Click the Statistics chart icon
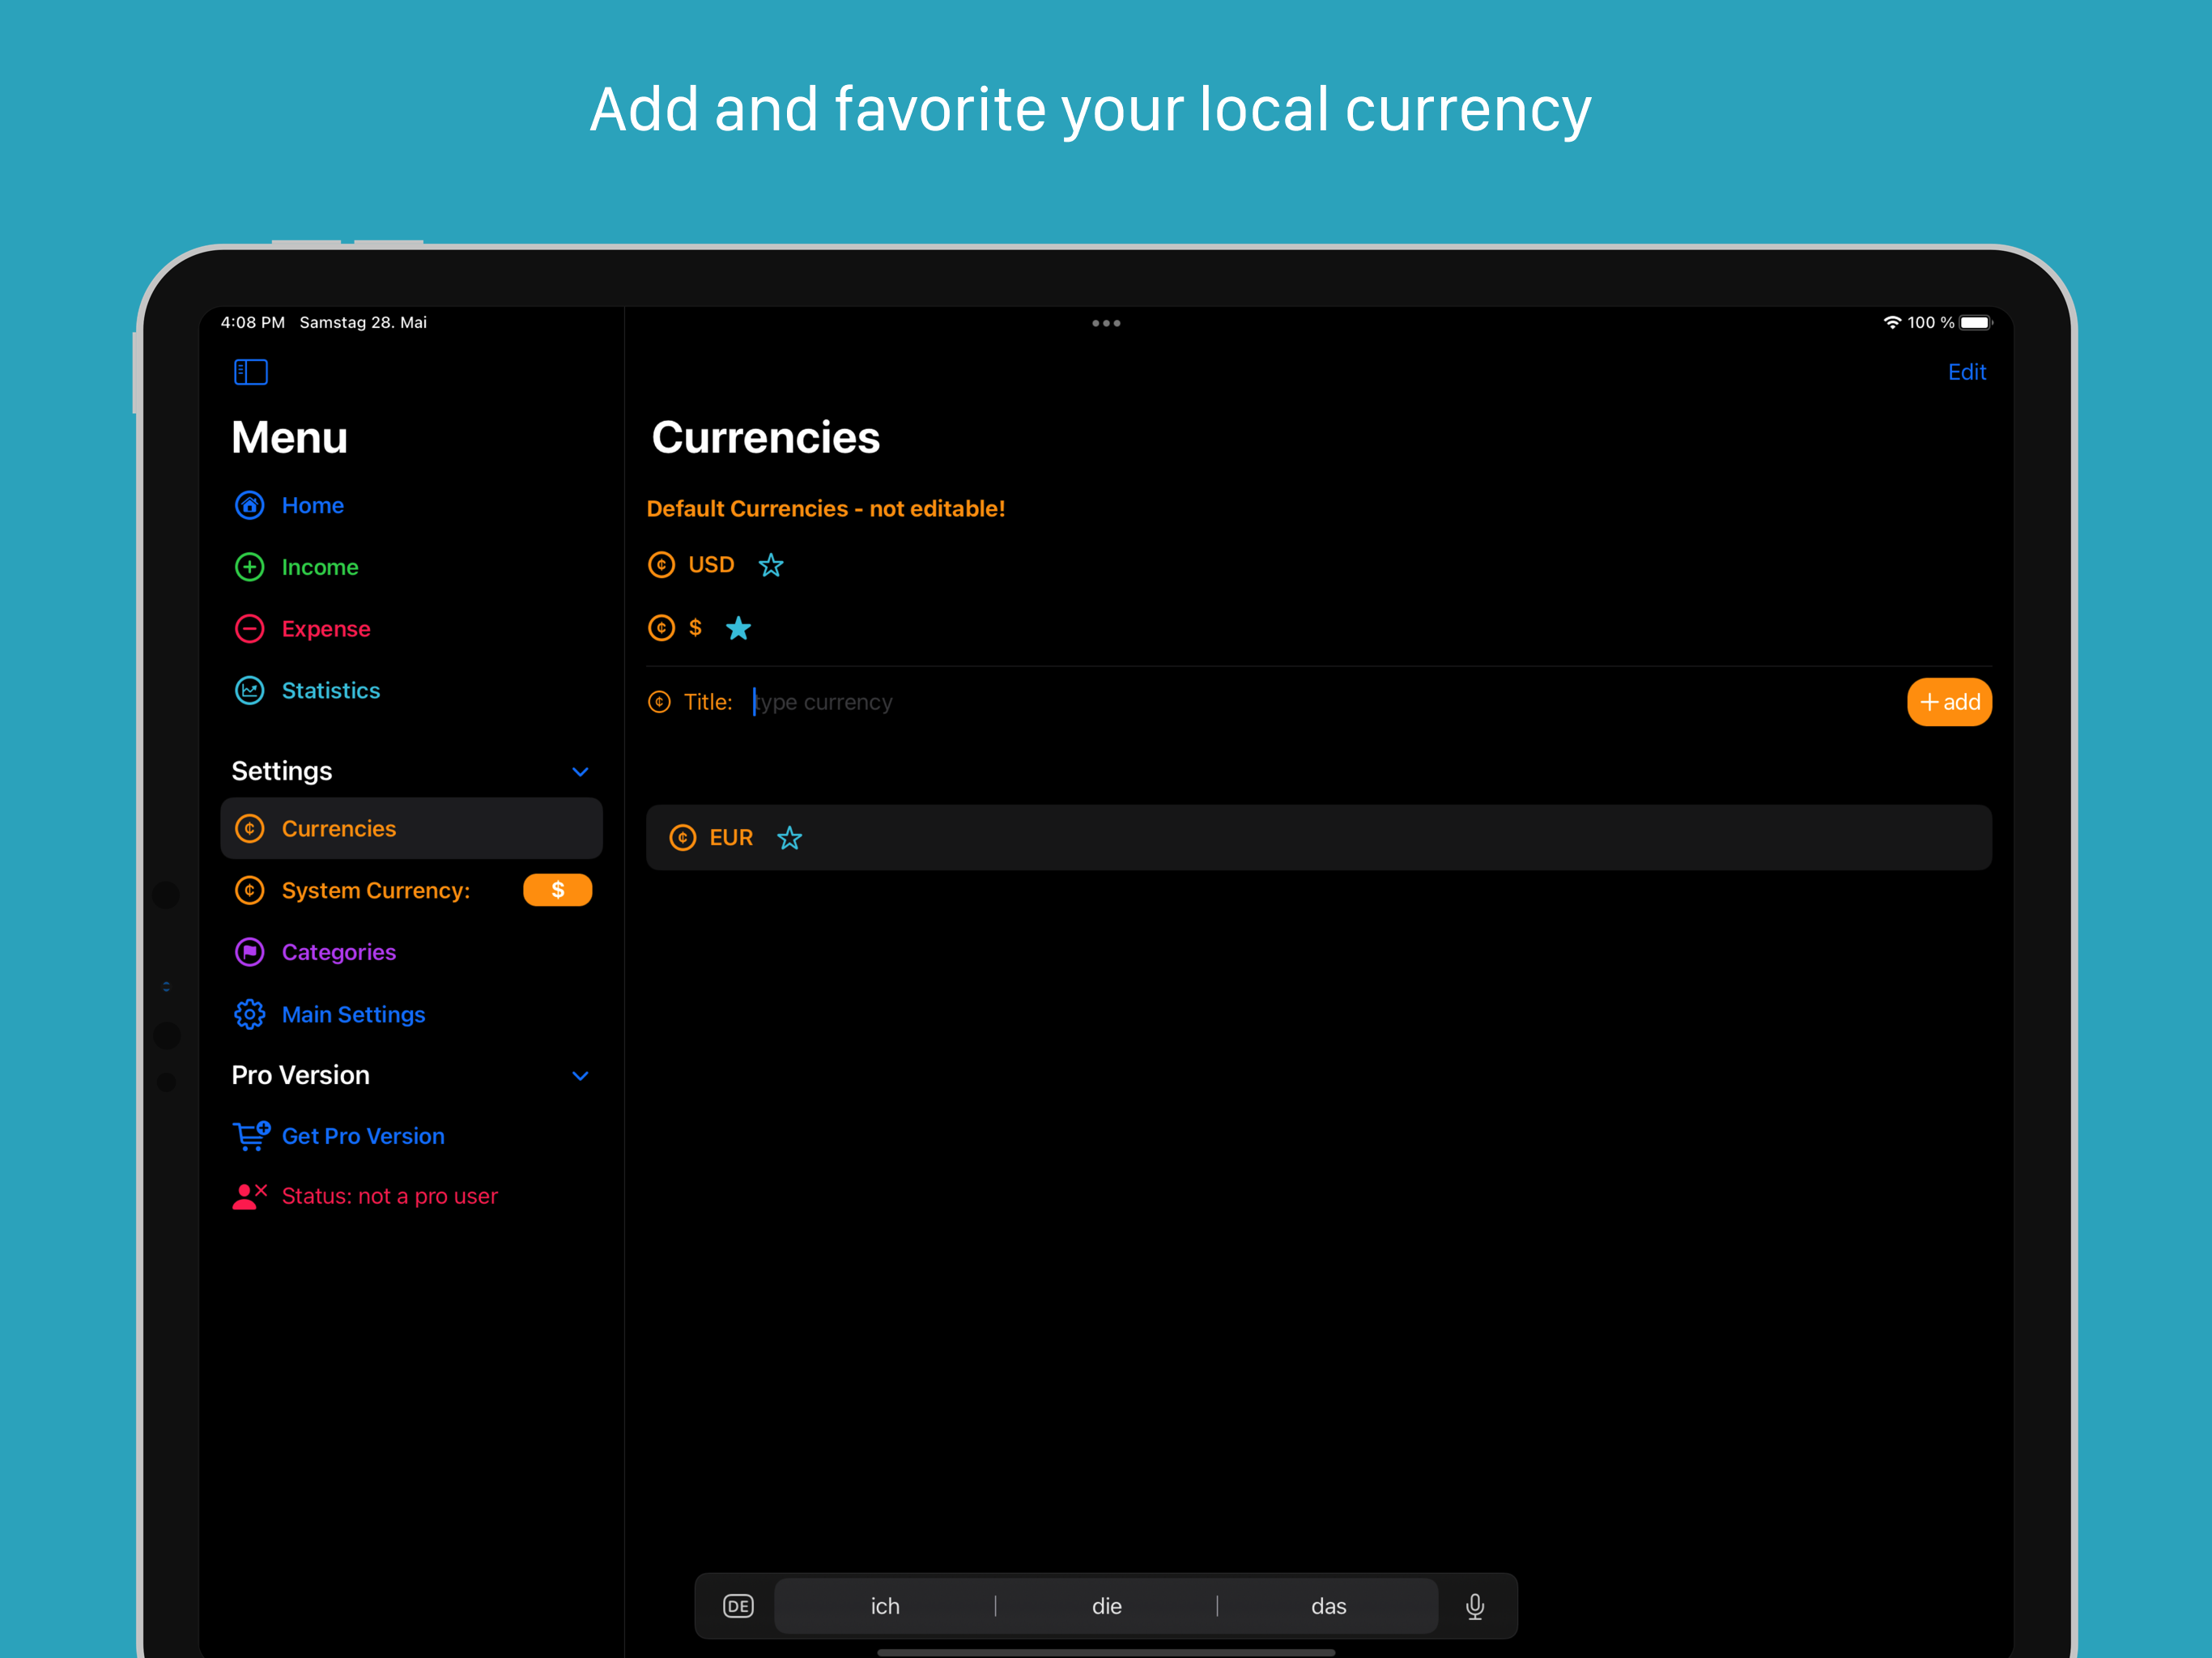 coord(249,691)
